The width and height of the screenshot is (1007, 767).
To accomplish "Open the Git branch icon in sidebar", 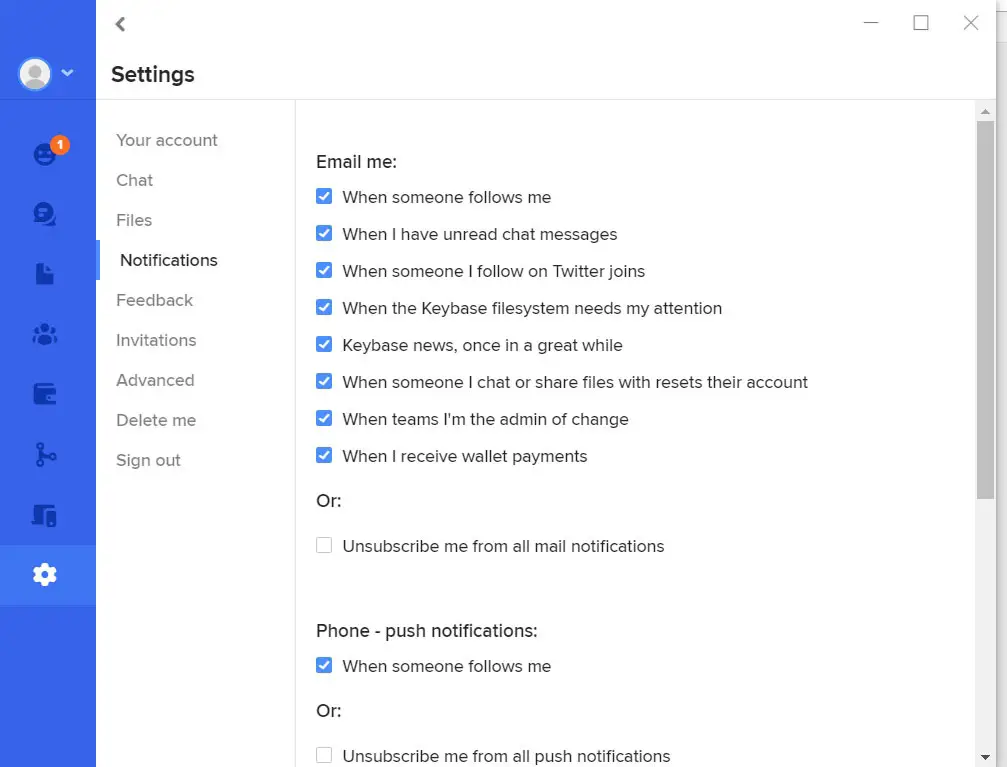I will pos(45,455).
